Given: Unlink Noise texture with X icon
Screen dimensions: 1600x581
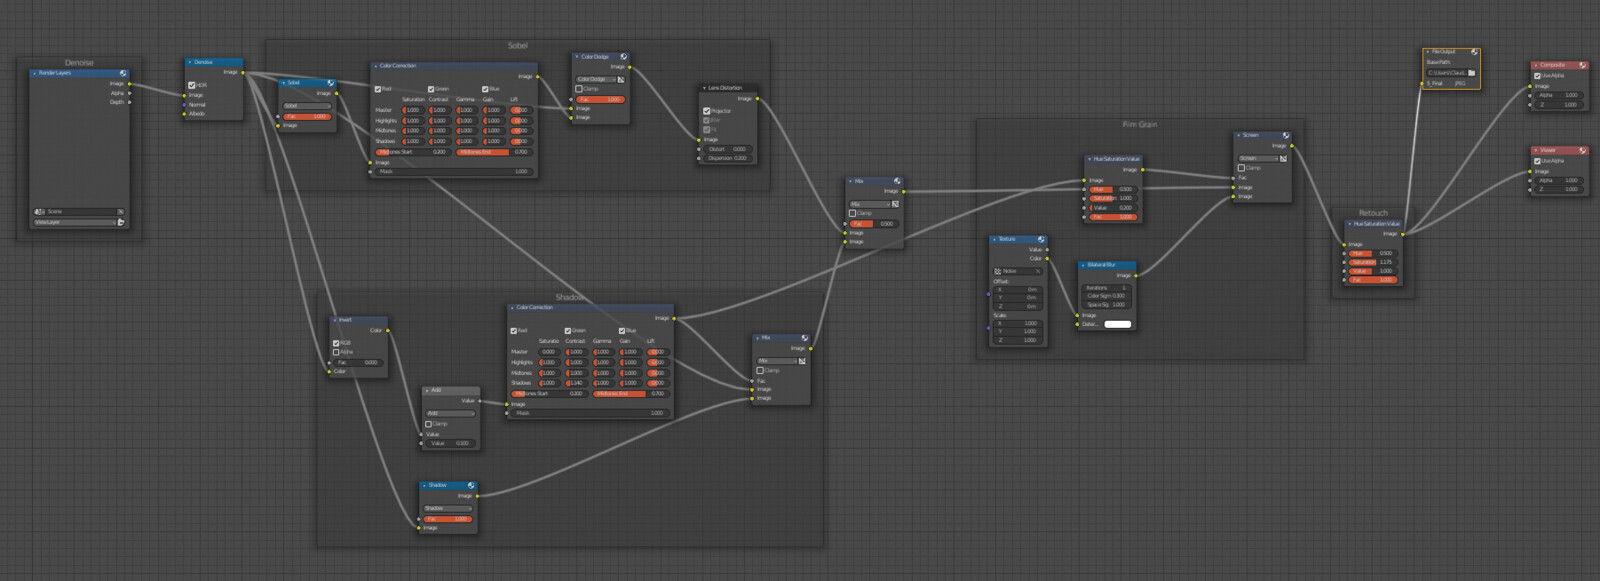Looking at the screenshot, I should [x=1038, y=271].
